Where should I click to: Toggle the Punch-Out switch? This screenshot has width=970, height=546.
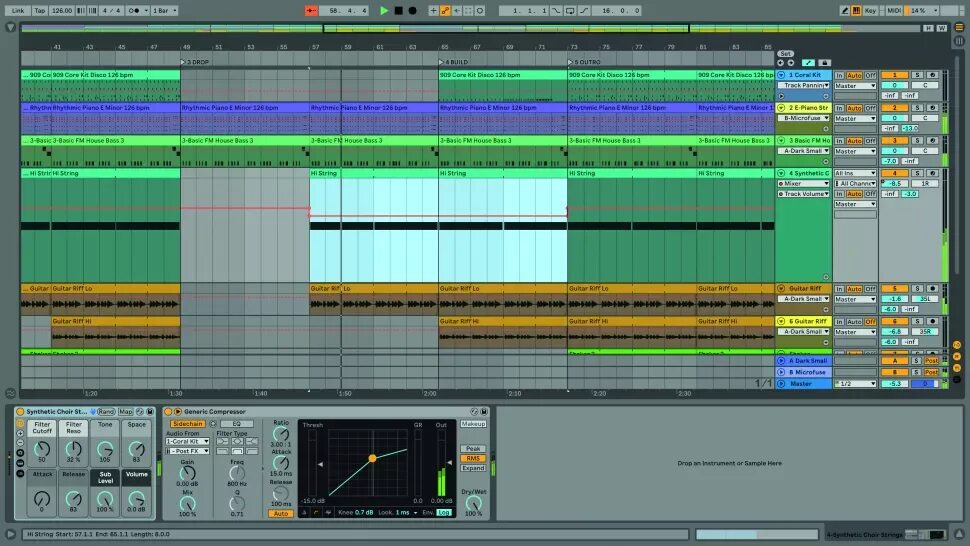tap(583, 11)
